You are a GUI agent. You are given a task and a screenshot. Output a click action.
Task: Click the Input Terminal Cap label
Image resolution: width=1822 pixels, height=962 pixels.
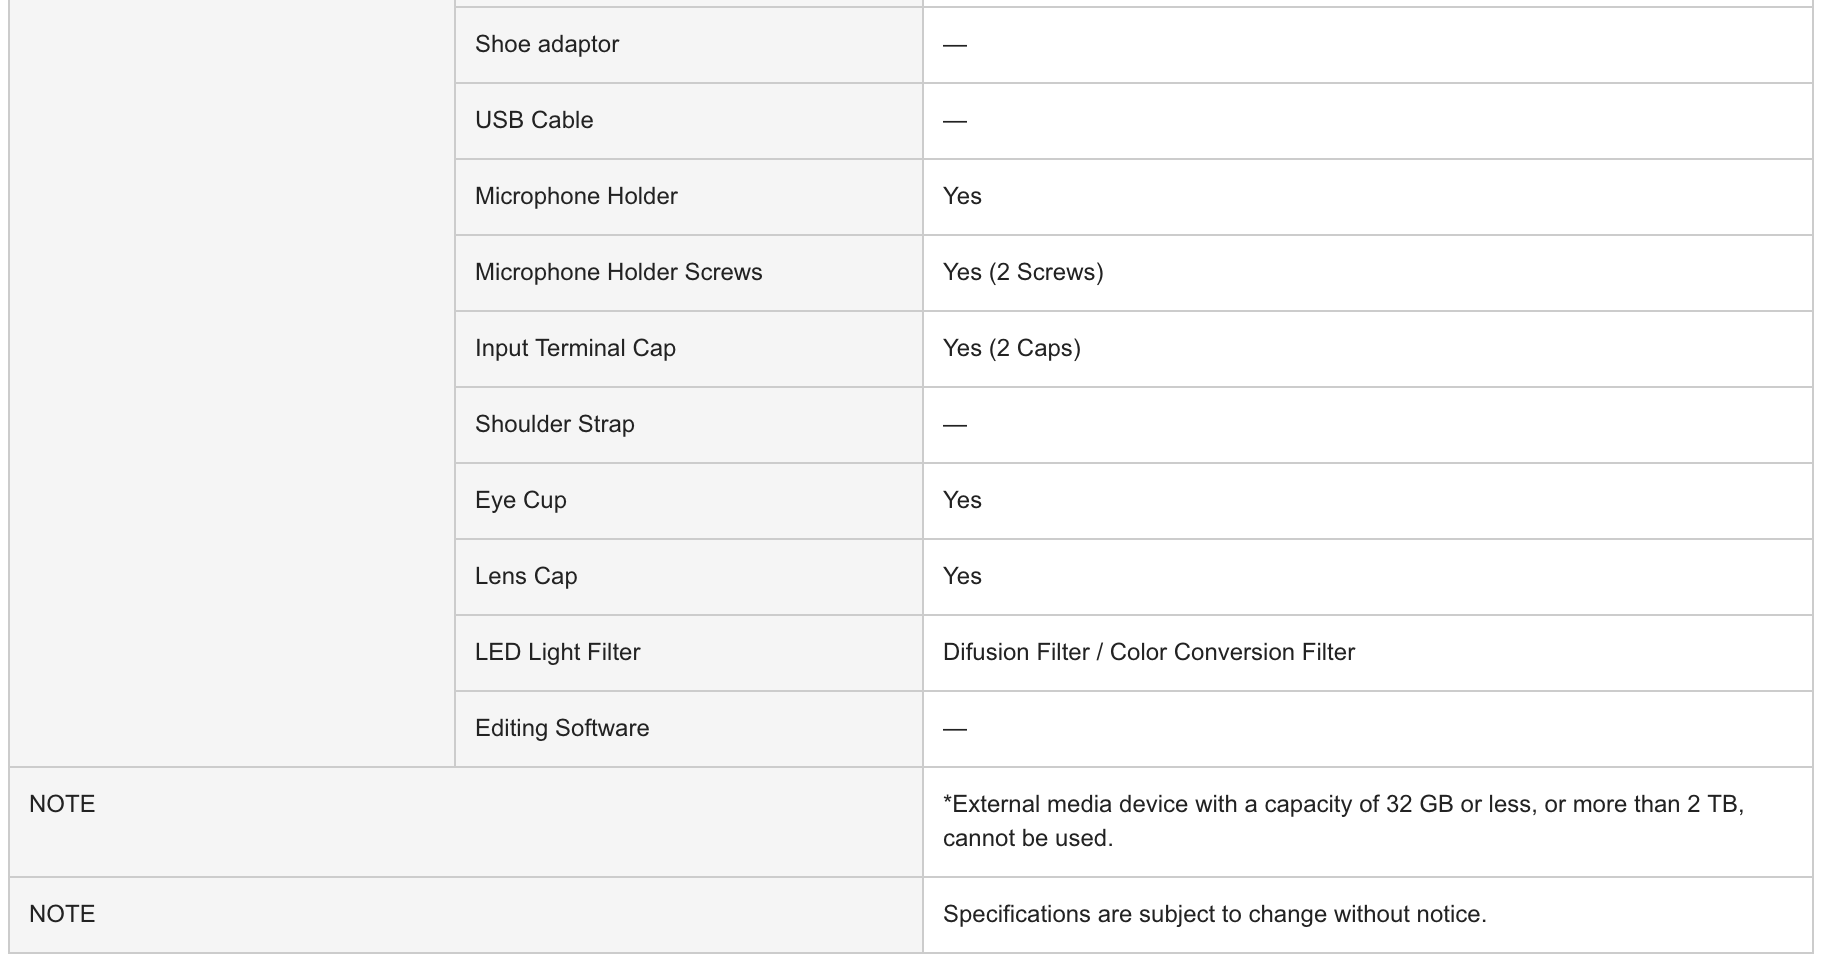pos(575,348)
